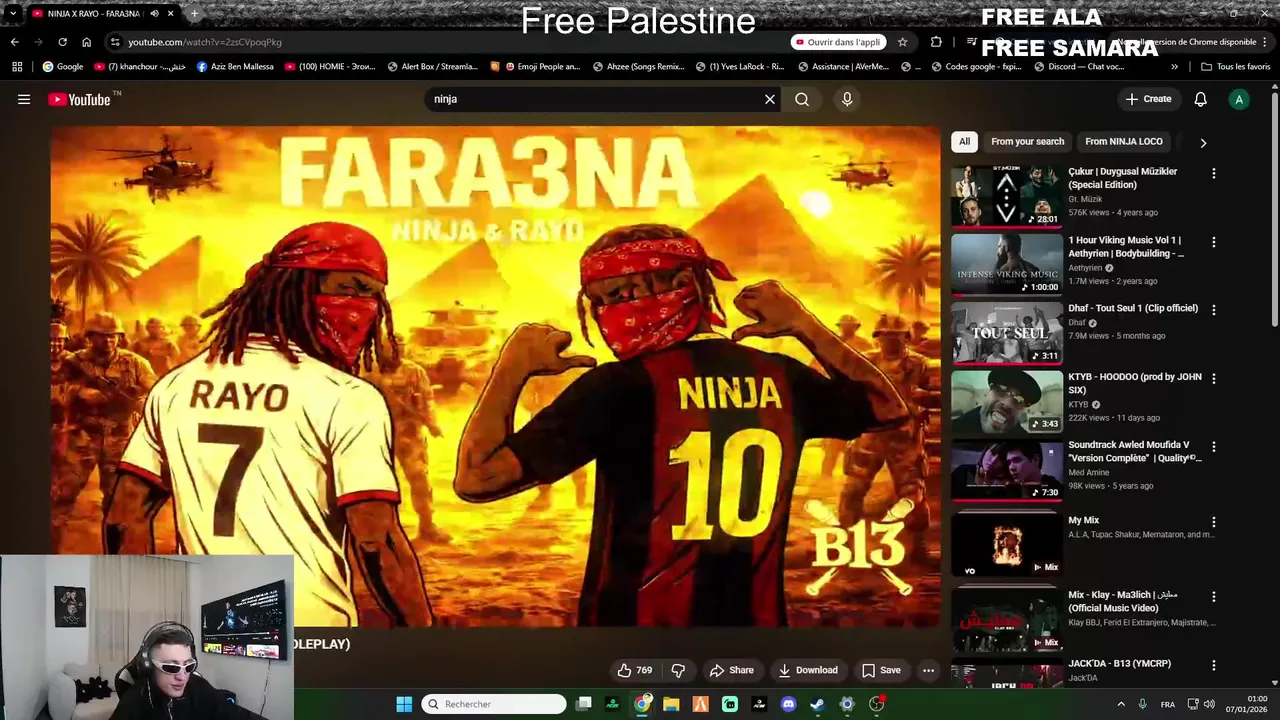The image size is (1280, 720).
Task: Open the Google bookmark
Action: tap(63, 67)
